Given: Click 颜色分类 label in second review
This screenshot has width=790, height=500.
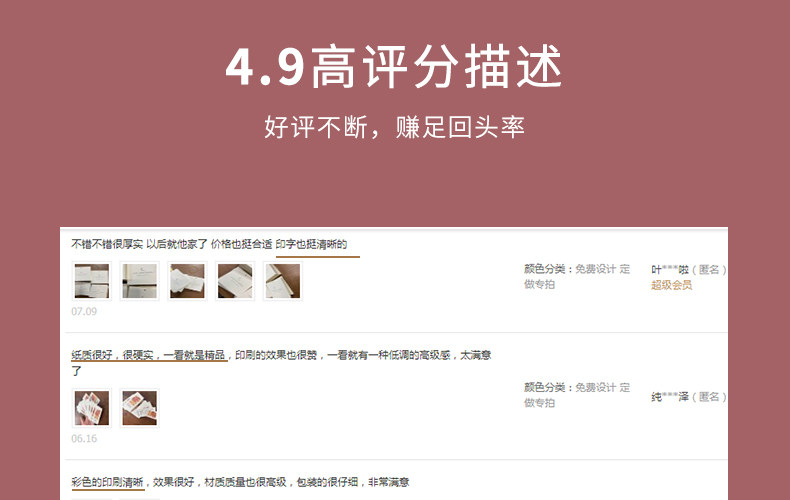Looking at the screenshot, I should pyautogui.click(x=545, y=388).
